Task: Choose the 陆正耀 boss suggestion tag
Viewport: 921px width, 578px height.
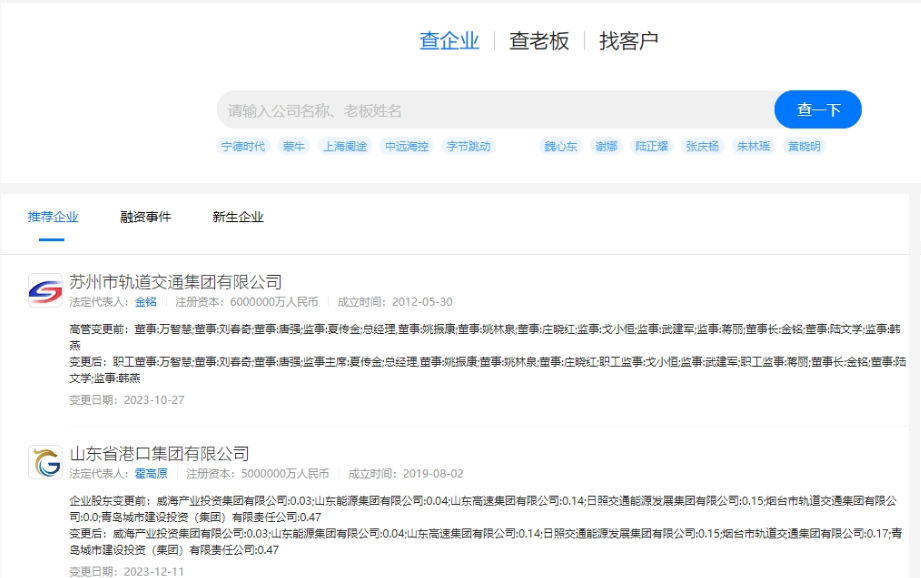Action: [651, 146]
